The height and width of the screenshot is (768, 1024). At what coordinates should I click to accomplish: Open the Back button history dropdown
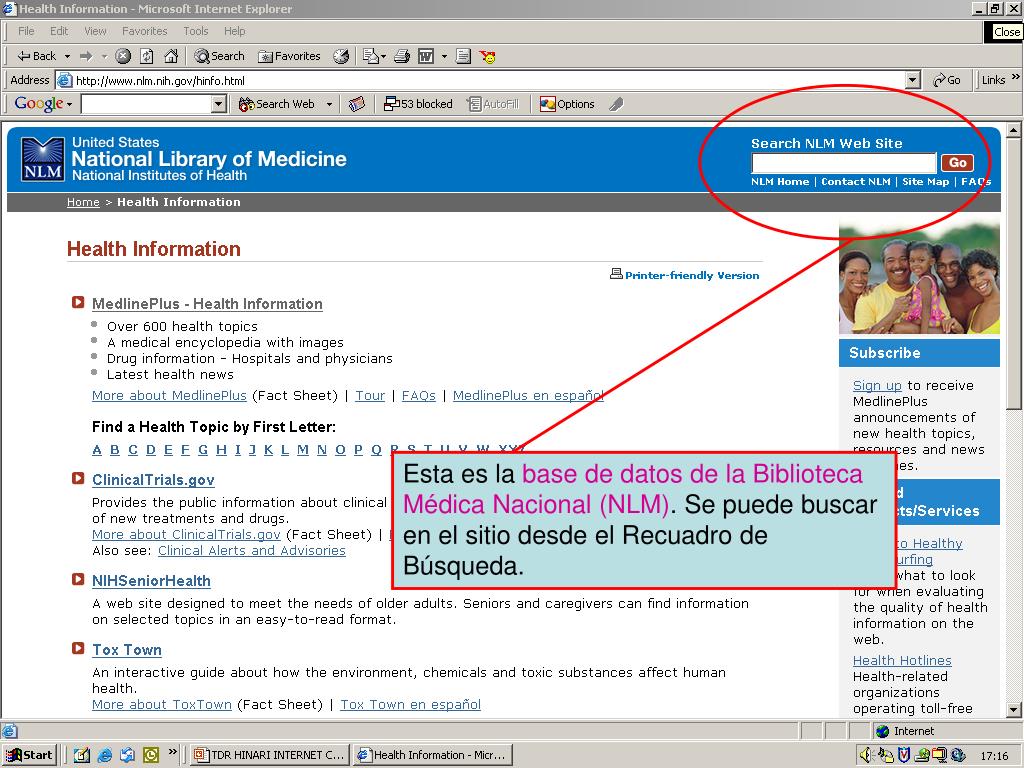[67, 56]
